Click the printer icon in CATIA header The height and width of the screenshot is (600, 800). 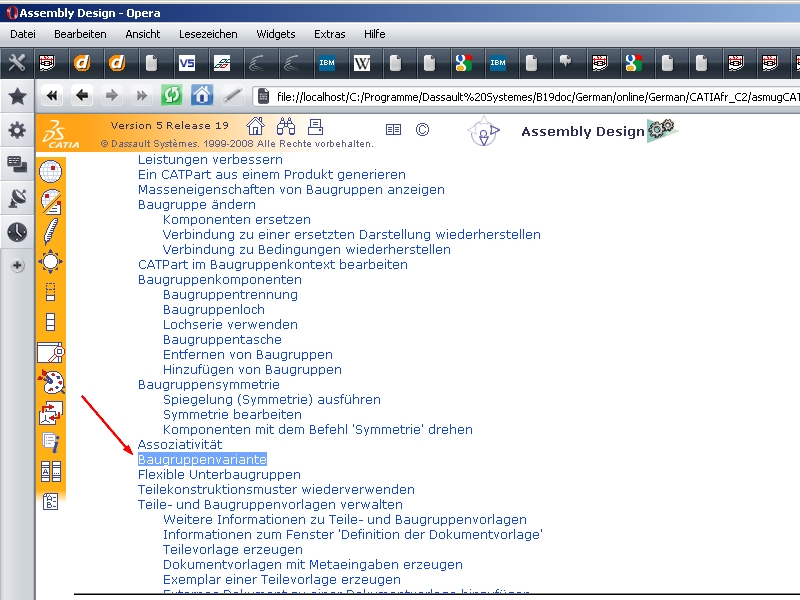315,126
